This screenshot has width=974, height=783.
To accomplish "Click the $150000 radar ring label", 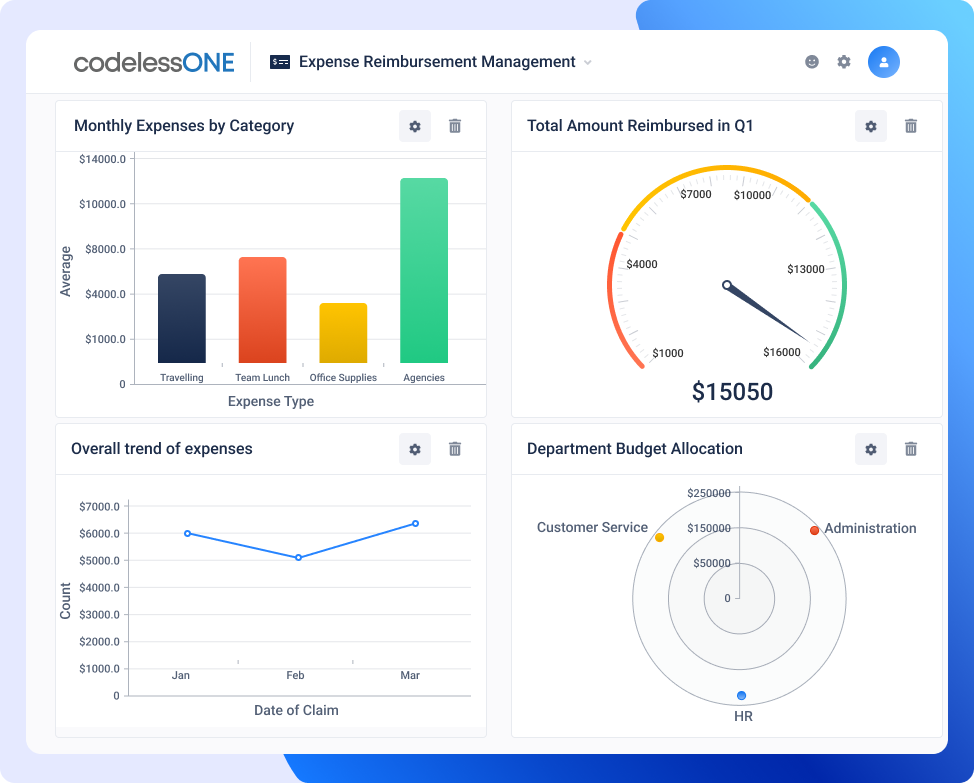I will (x=709, y=528).
